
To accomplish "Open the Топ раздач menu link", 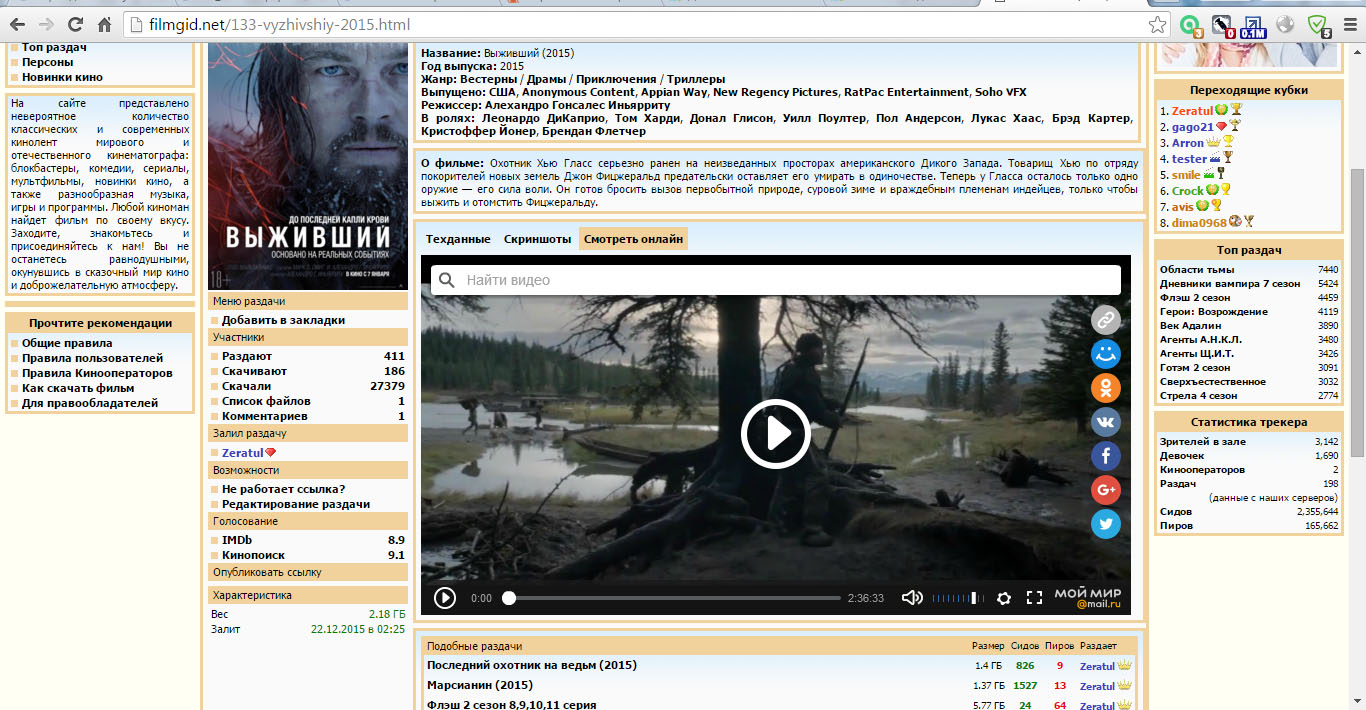I will coord(54,47).
